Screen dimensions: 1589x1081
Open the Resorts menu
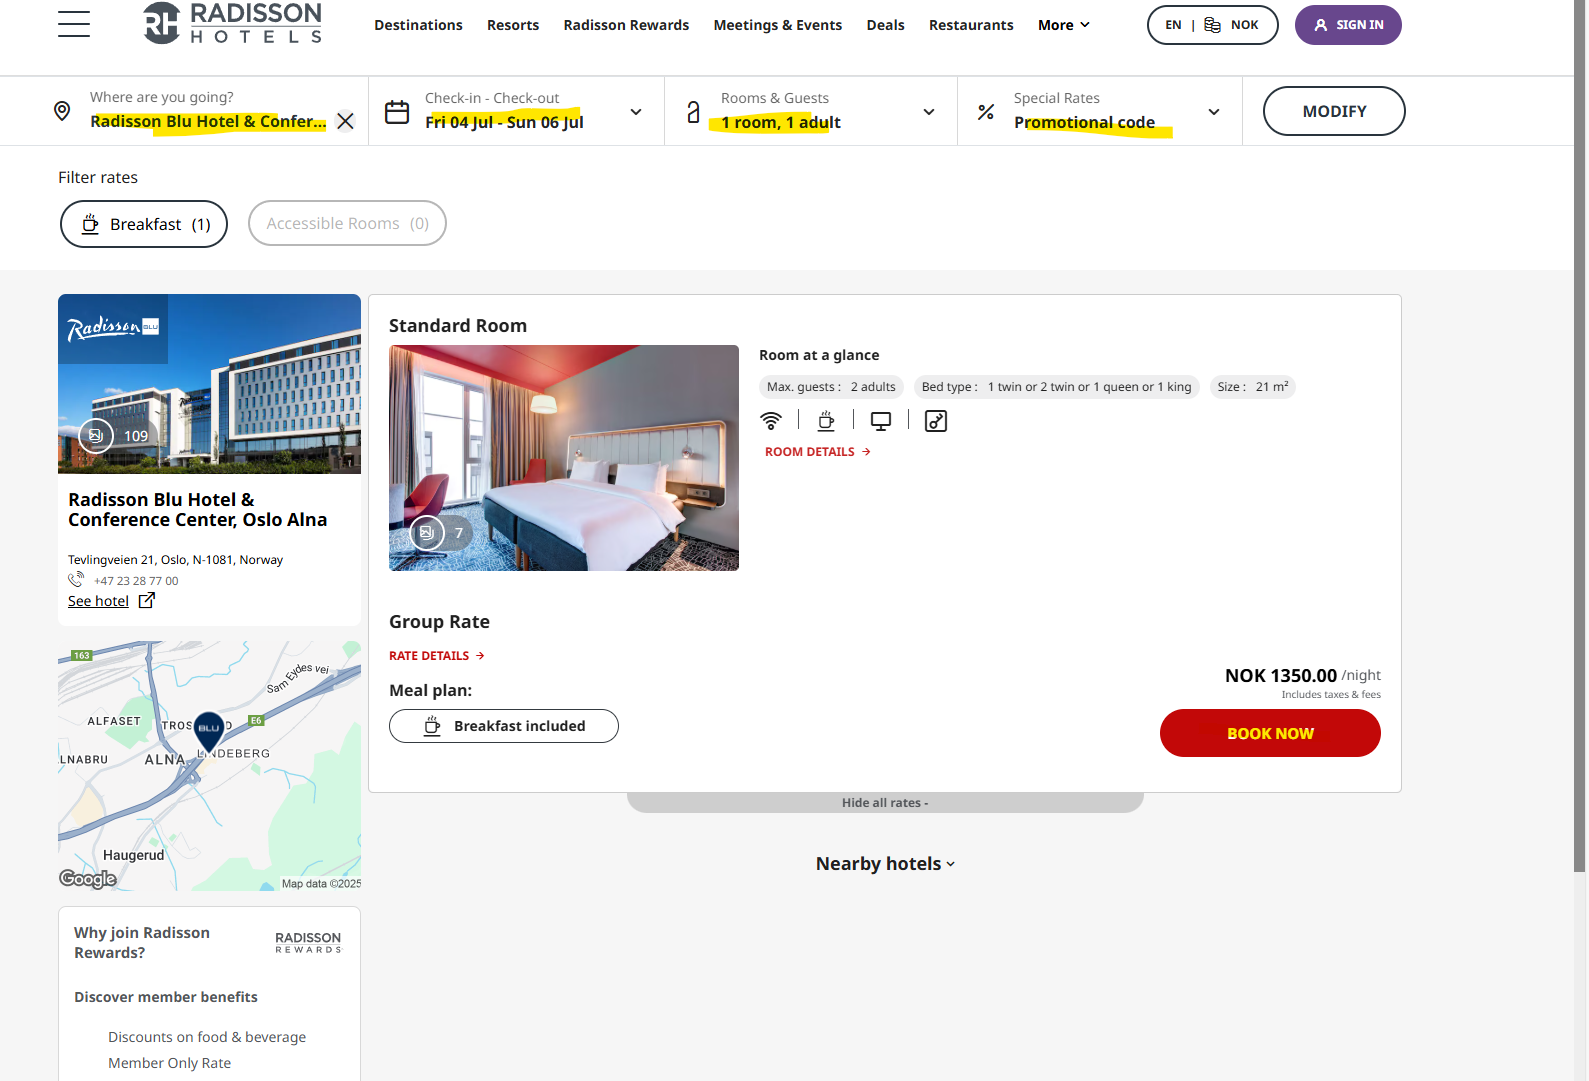[513, 25]
